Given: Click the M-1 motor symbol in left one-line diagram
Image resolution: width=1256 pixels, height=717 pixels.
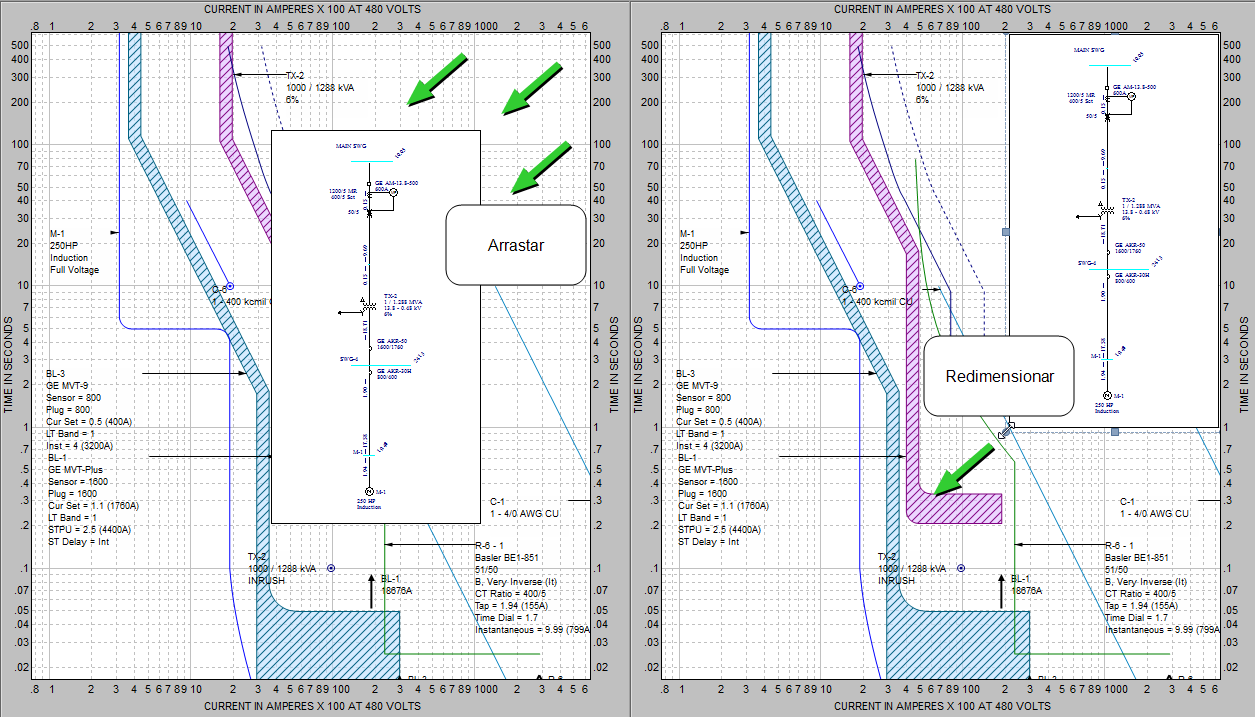Looking at the screenshot, I should tap(367, 492).
